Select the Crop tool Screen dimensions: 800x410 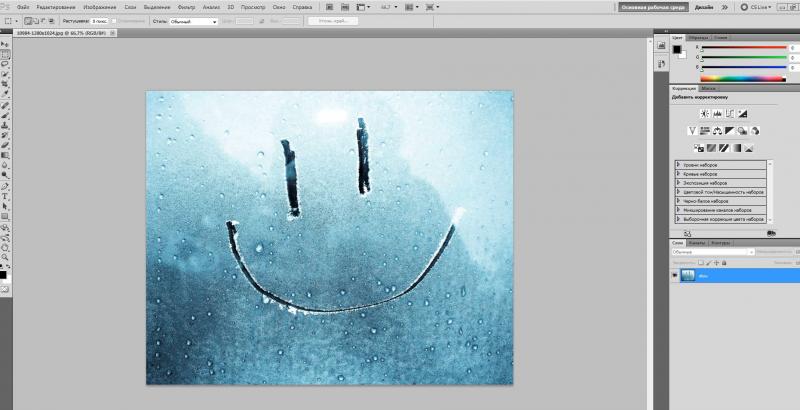point(5,84)
